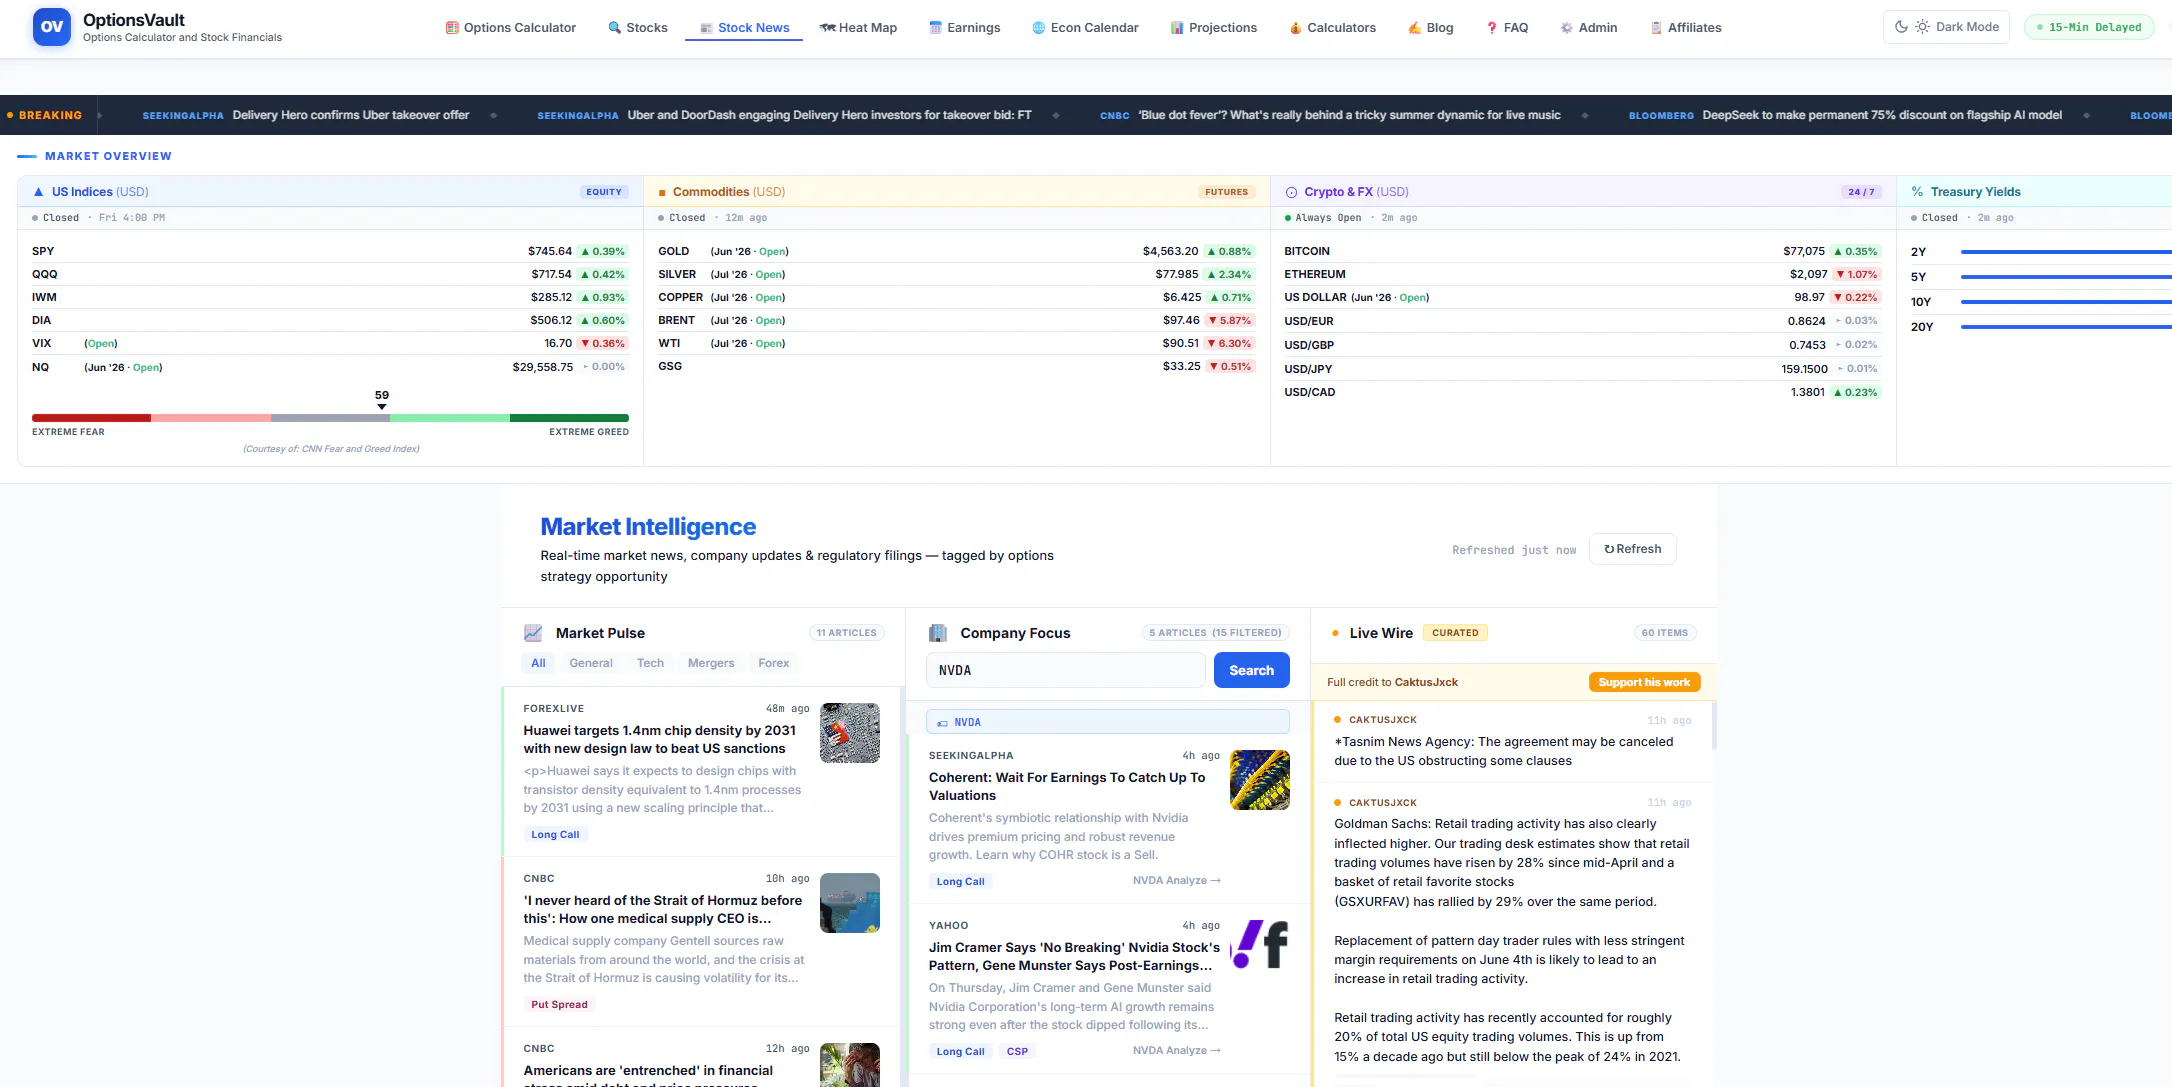Click the US Indices triangle icon

click(x=39, y=192)
